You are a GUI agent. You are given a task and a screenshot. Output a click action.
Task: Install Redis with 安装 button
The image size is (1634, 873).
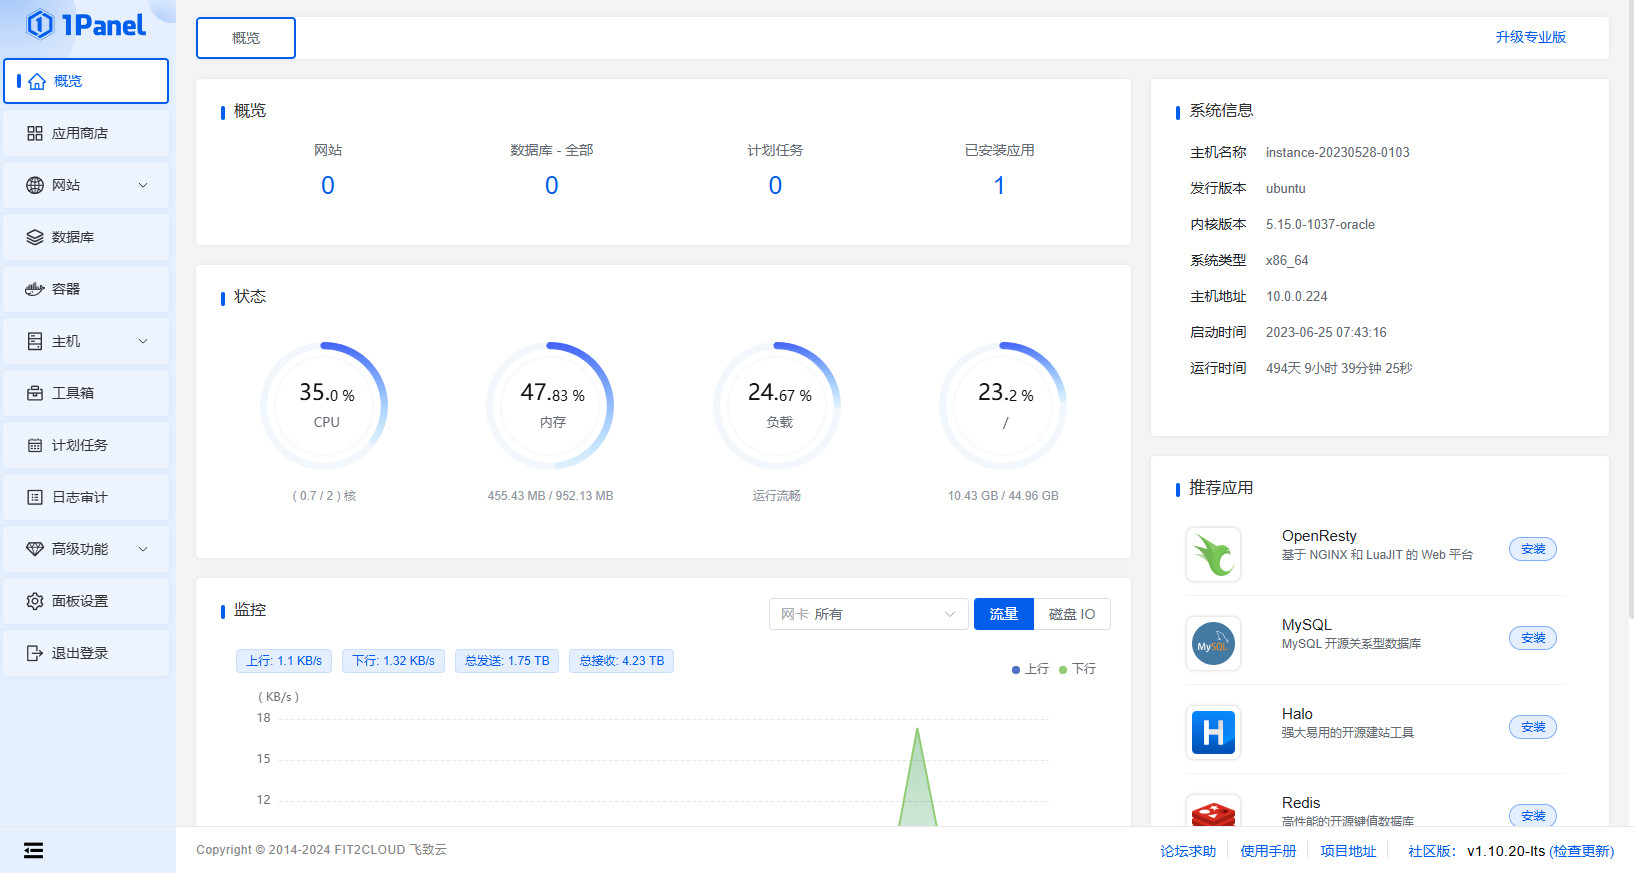(1533, 815)
